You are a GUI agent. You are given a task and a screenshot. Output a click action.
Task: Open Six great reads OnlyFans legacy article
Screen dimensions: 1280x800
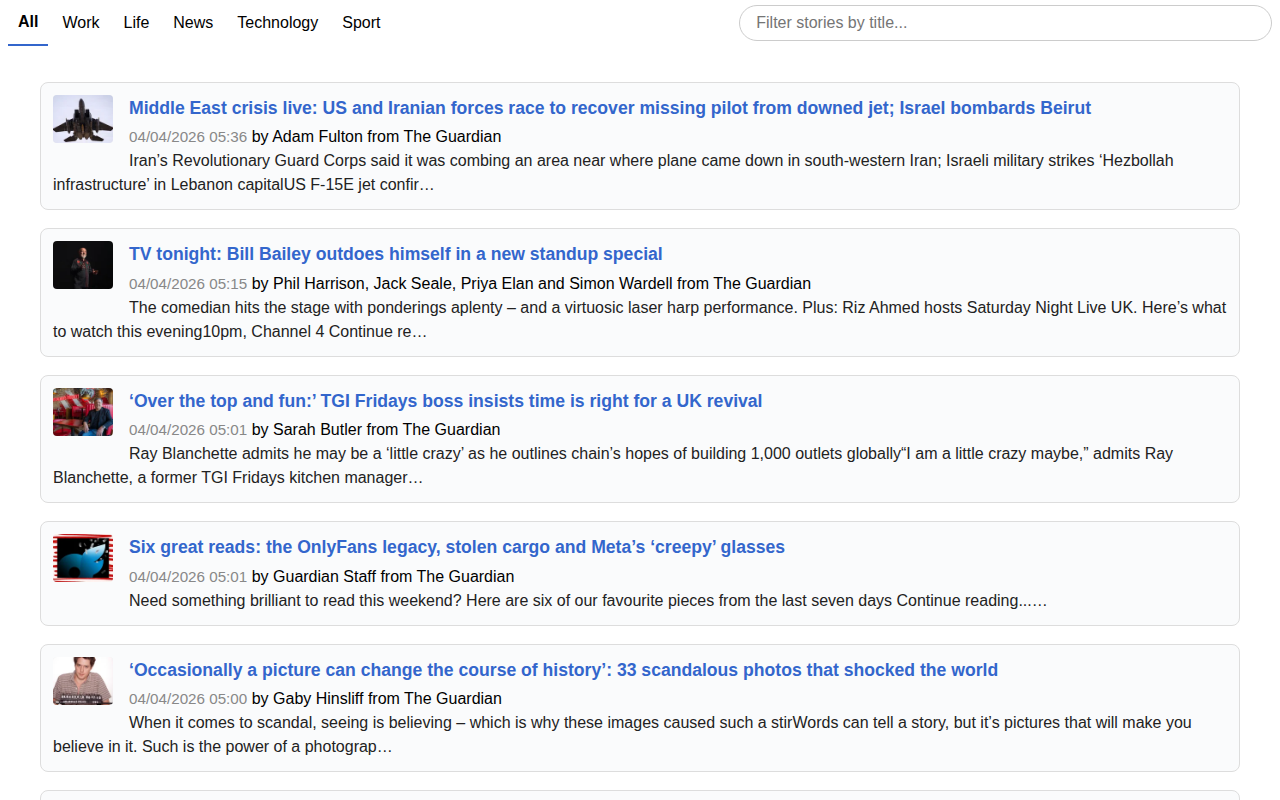click(x=456, y=547)
